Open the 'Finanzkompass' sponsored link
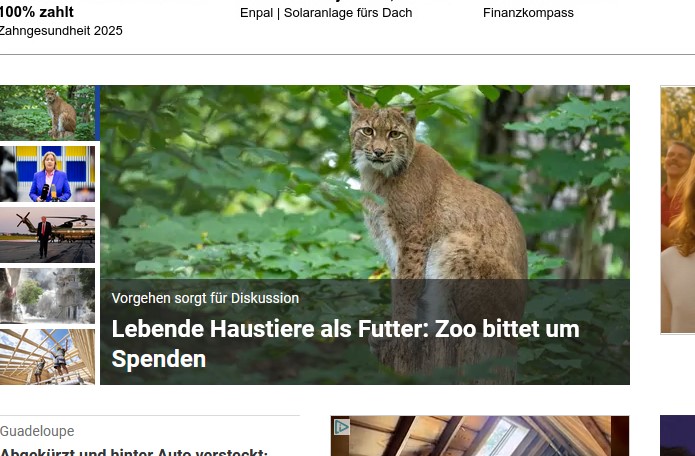This screenshot has height=456, width=695. click(x=528, y=13)
